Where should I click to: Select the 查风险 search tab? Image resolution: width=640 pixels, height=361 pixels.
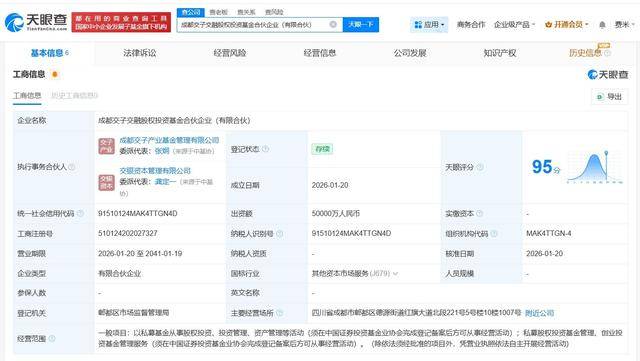[274, 12]
